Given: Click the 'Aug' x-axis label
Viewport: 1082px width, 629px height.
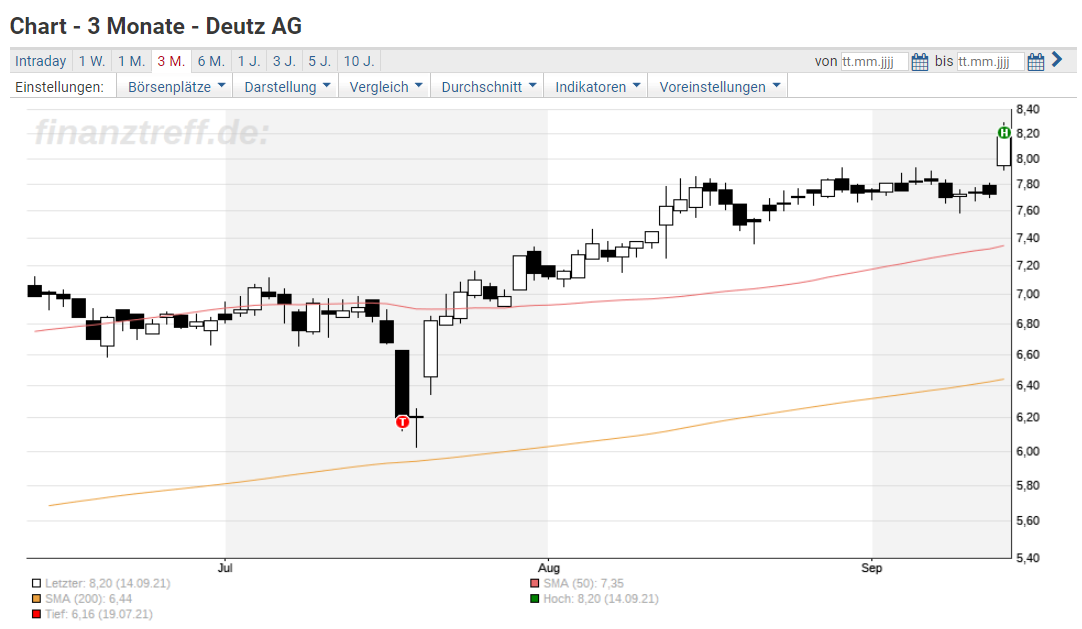Looking at the screenshot, I should click(x=549, y=568).
